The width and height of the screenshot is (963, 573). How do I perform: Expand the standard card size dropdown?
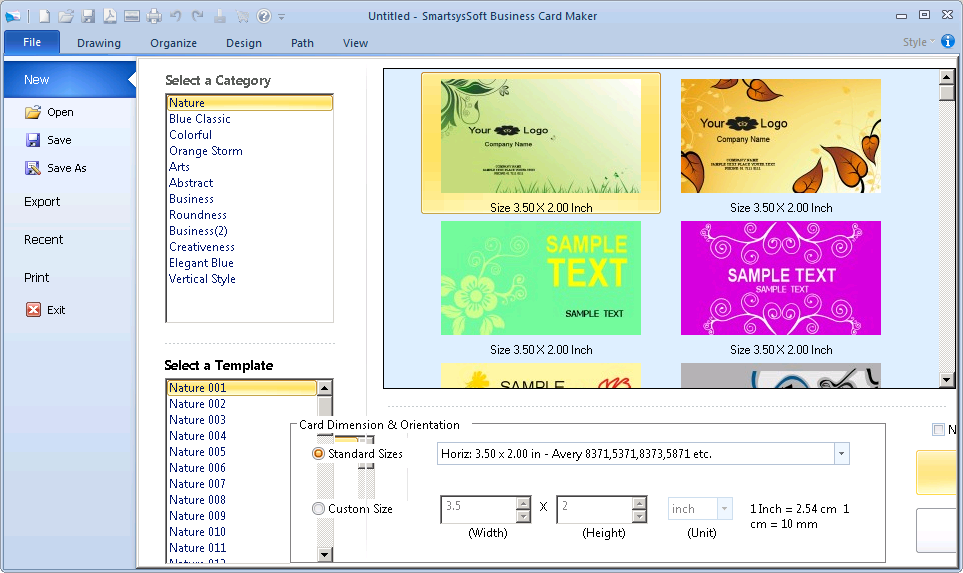[x=841, y=454]
